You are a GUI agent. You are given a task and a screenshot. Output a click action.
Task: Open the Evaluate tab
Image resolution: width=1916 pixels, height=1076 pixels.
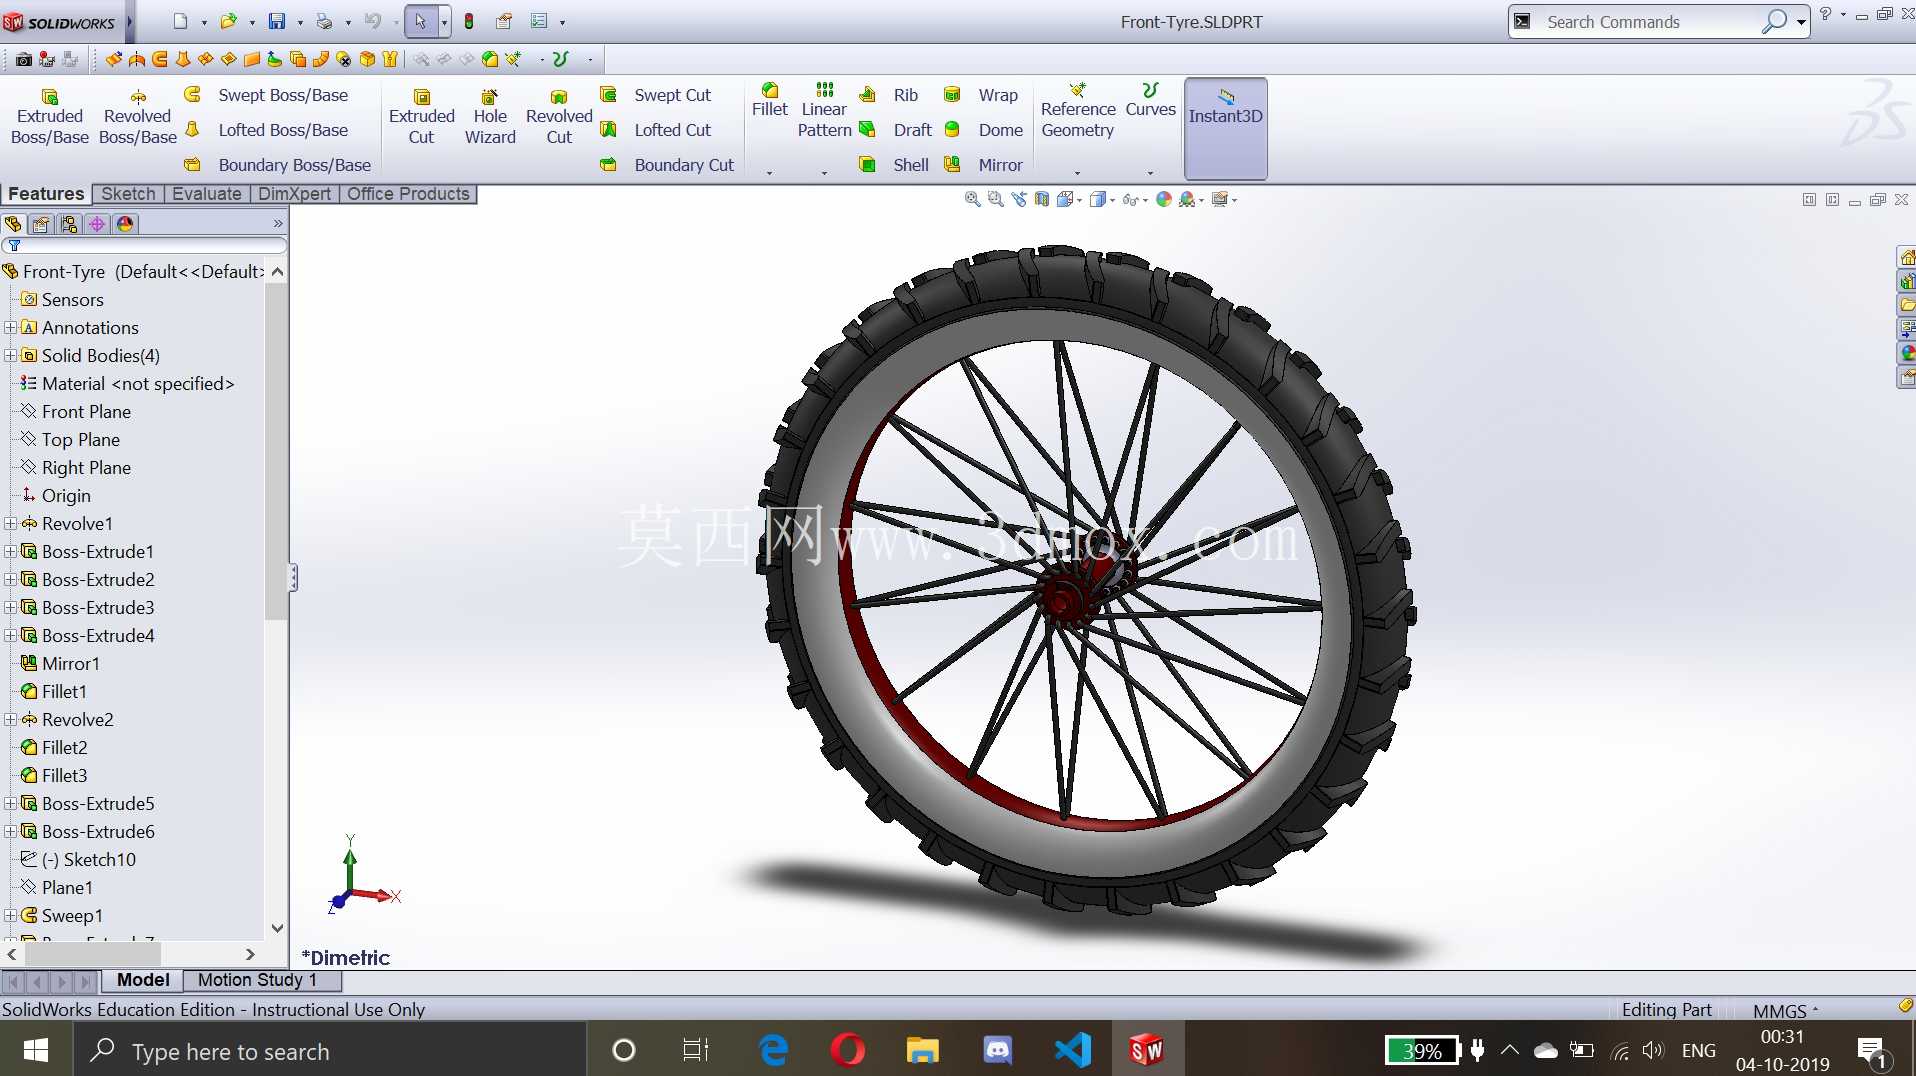pyautogui.click(x=206, y=194)
